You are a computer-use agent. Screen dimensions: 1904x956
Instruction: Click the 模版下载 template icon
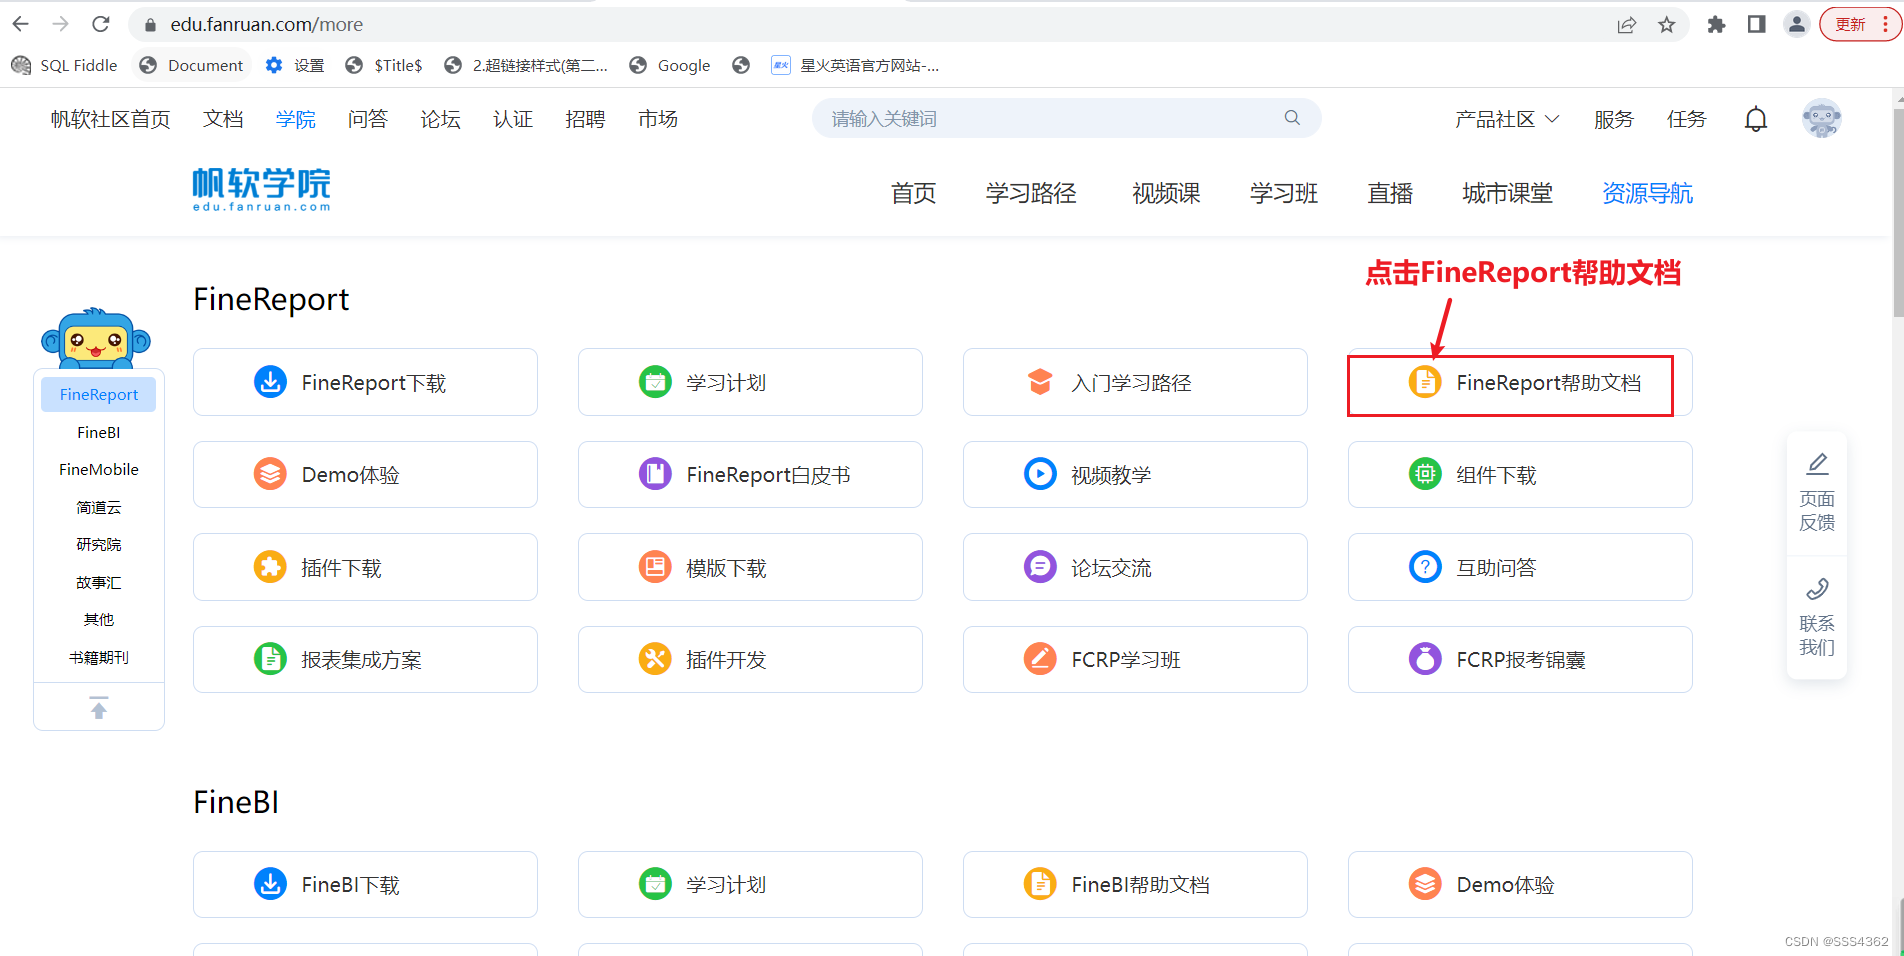pos(655,567)
